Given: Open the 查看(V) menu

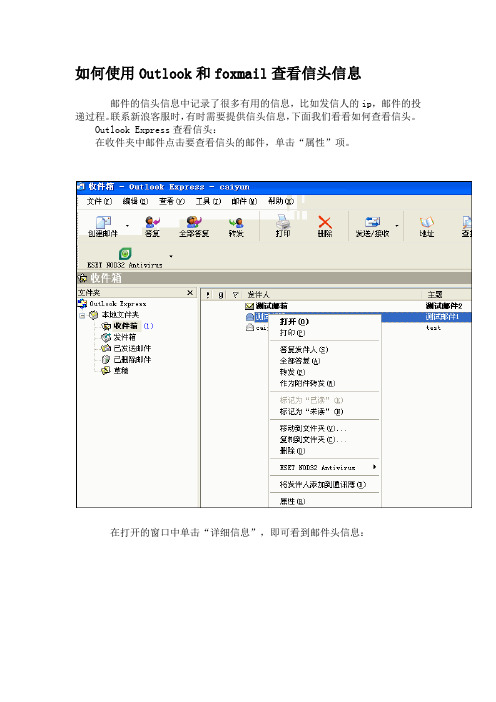Looking at the screenshot, I should tap(172, 201).
